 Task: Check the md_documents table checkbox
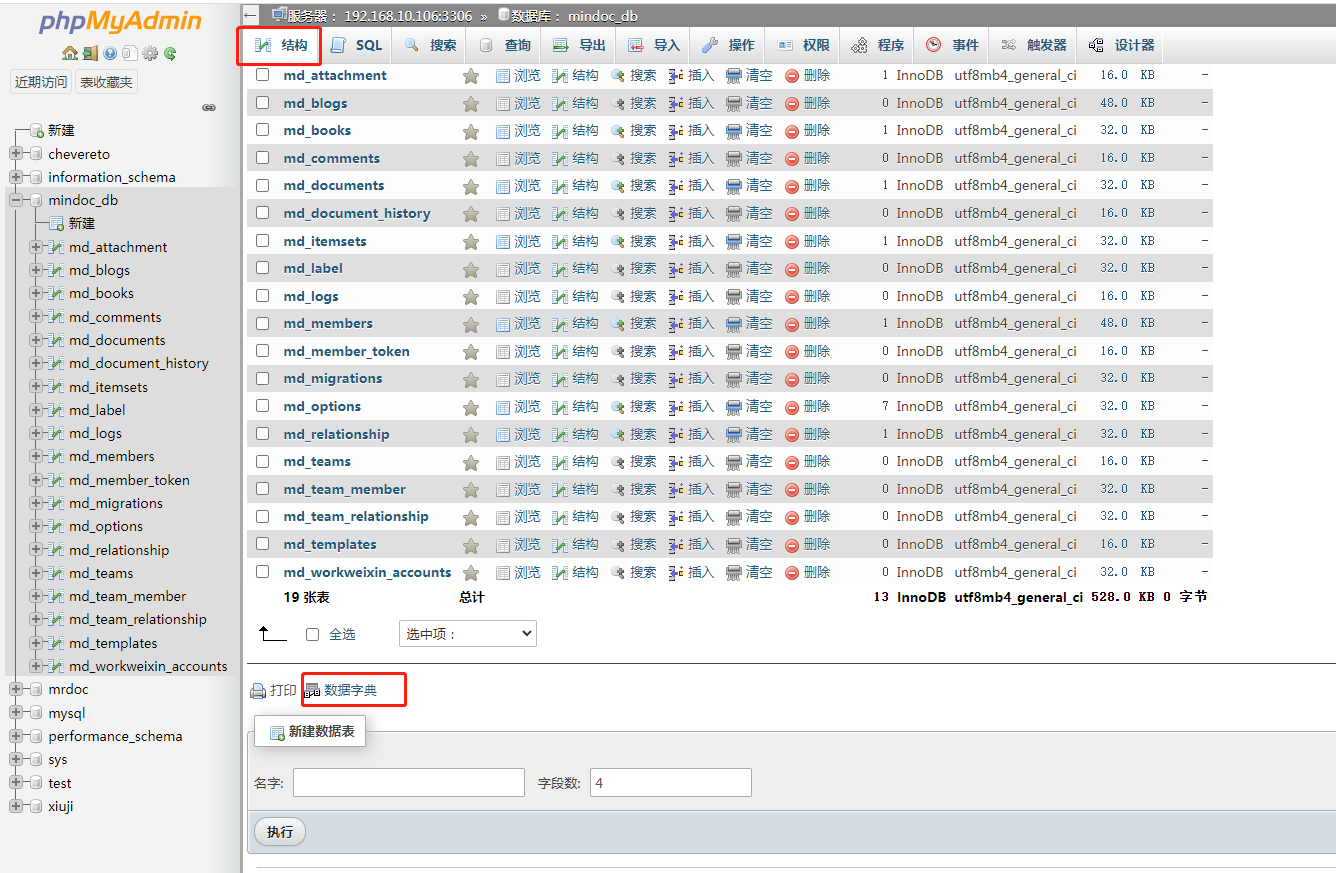263,185
